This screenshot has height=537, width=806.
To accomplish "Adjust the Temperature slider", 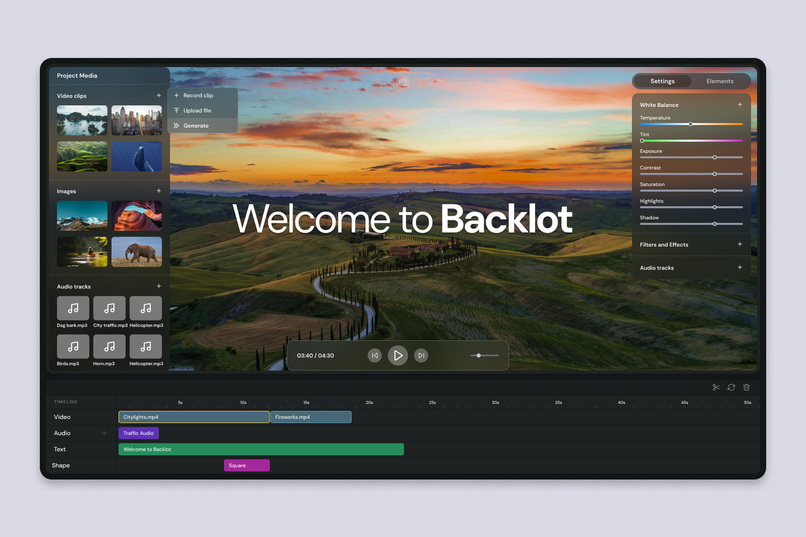I will pos(691,124).
